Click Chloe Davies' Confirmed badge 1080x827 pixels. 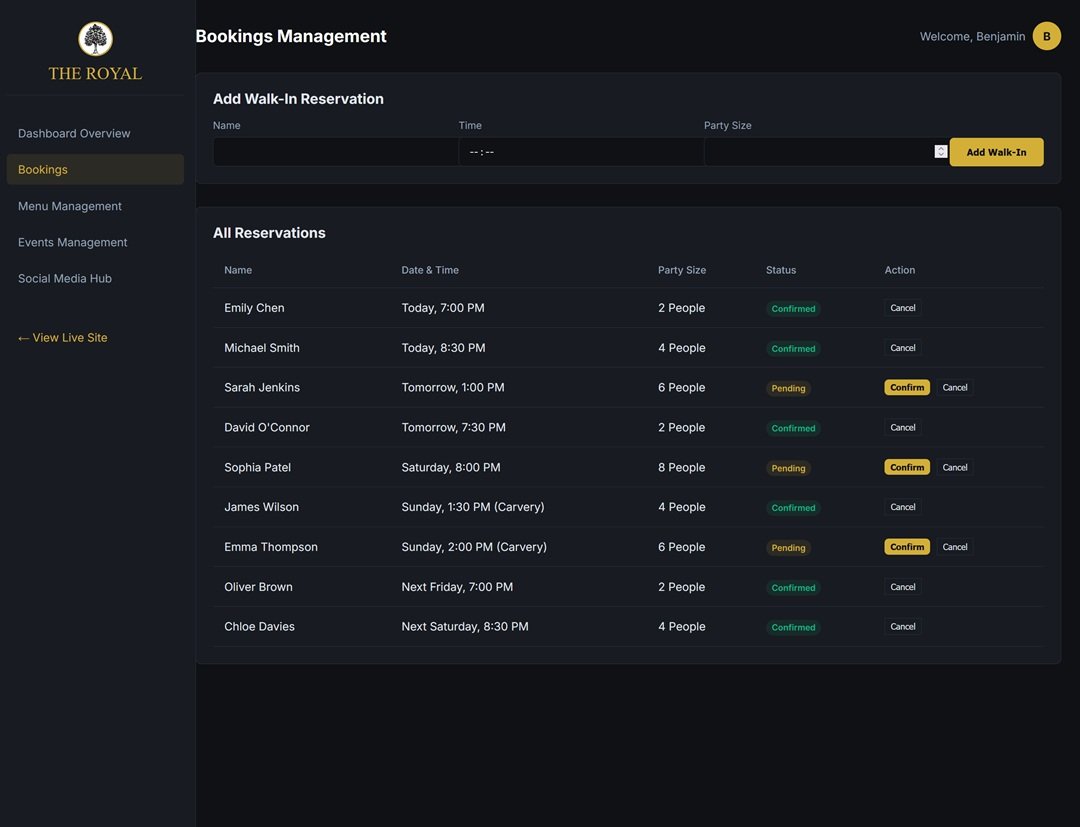click(x=793, y=627)
